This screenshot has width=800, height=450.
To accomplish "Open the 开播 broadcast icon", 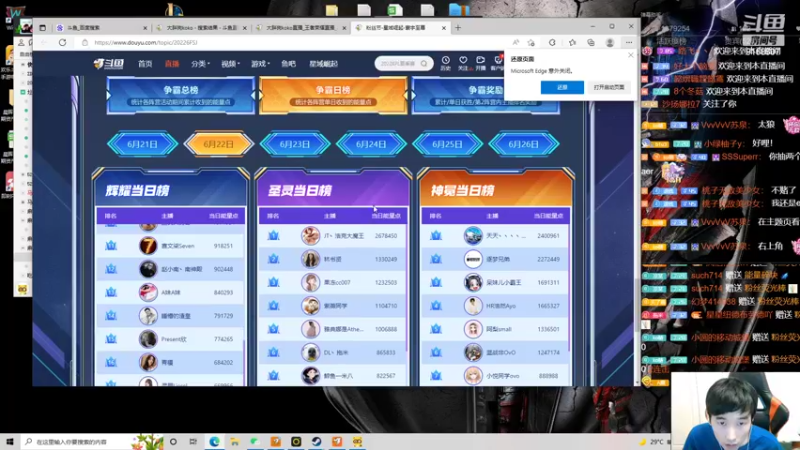I will (480, 63).
